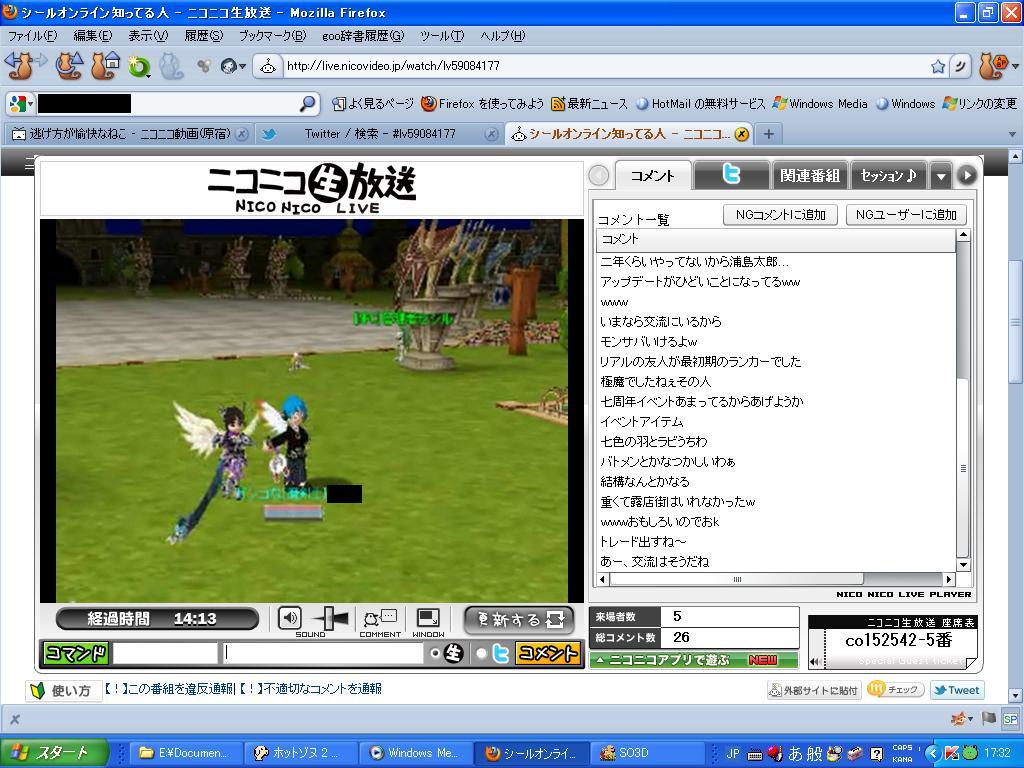
Task: Go back with the cat back-arrow button
Action: (20, 66)
